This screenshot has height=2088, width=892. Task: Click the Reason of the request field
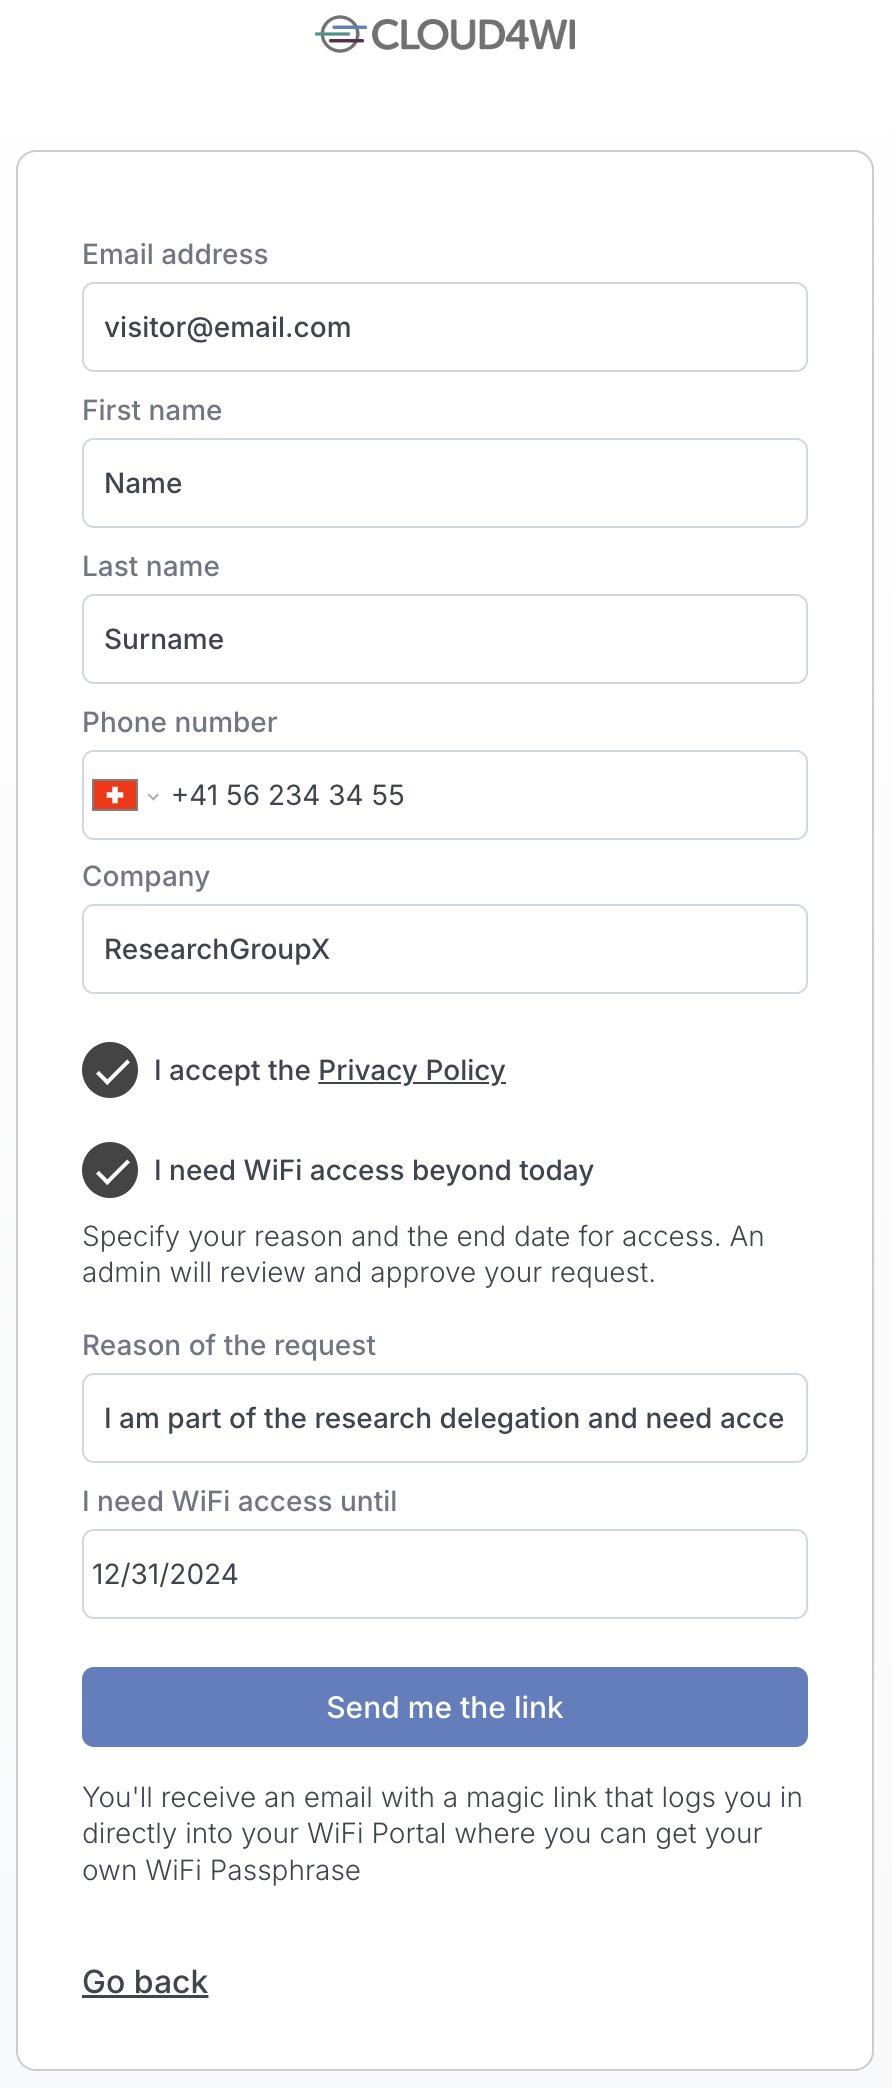(445, 1418)
